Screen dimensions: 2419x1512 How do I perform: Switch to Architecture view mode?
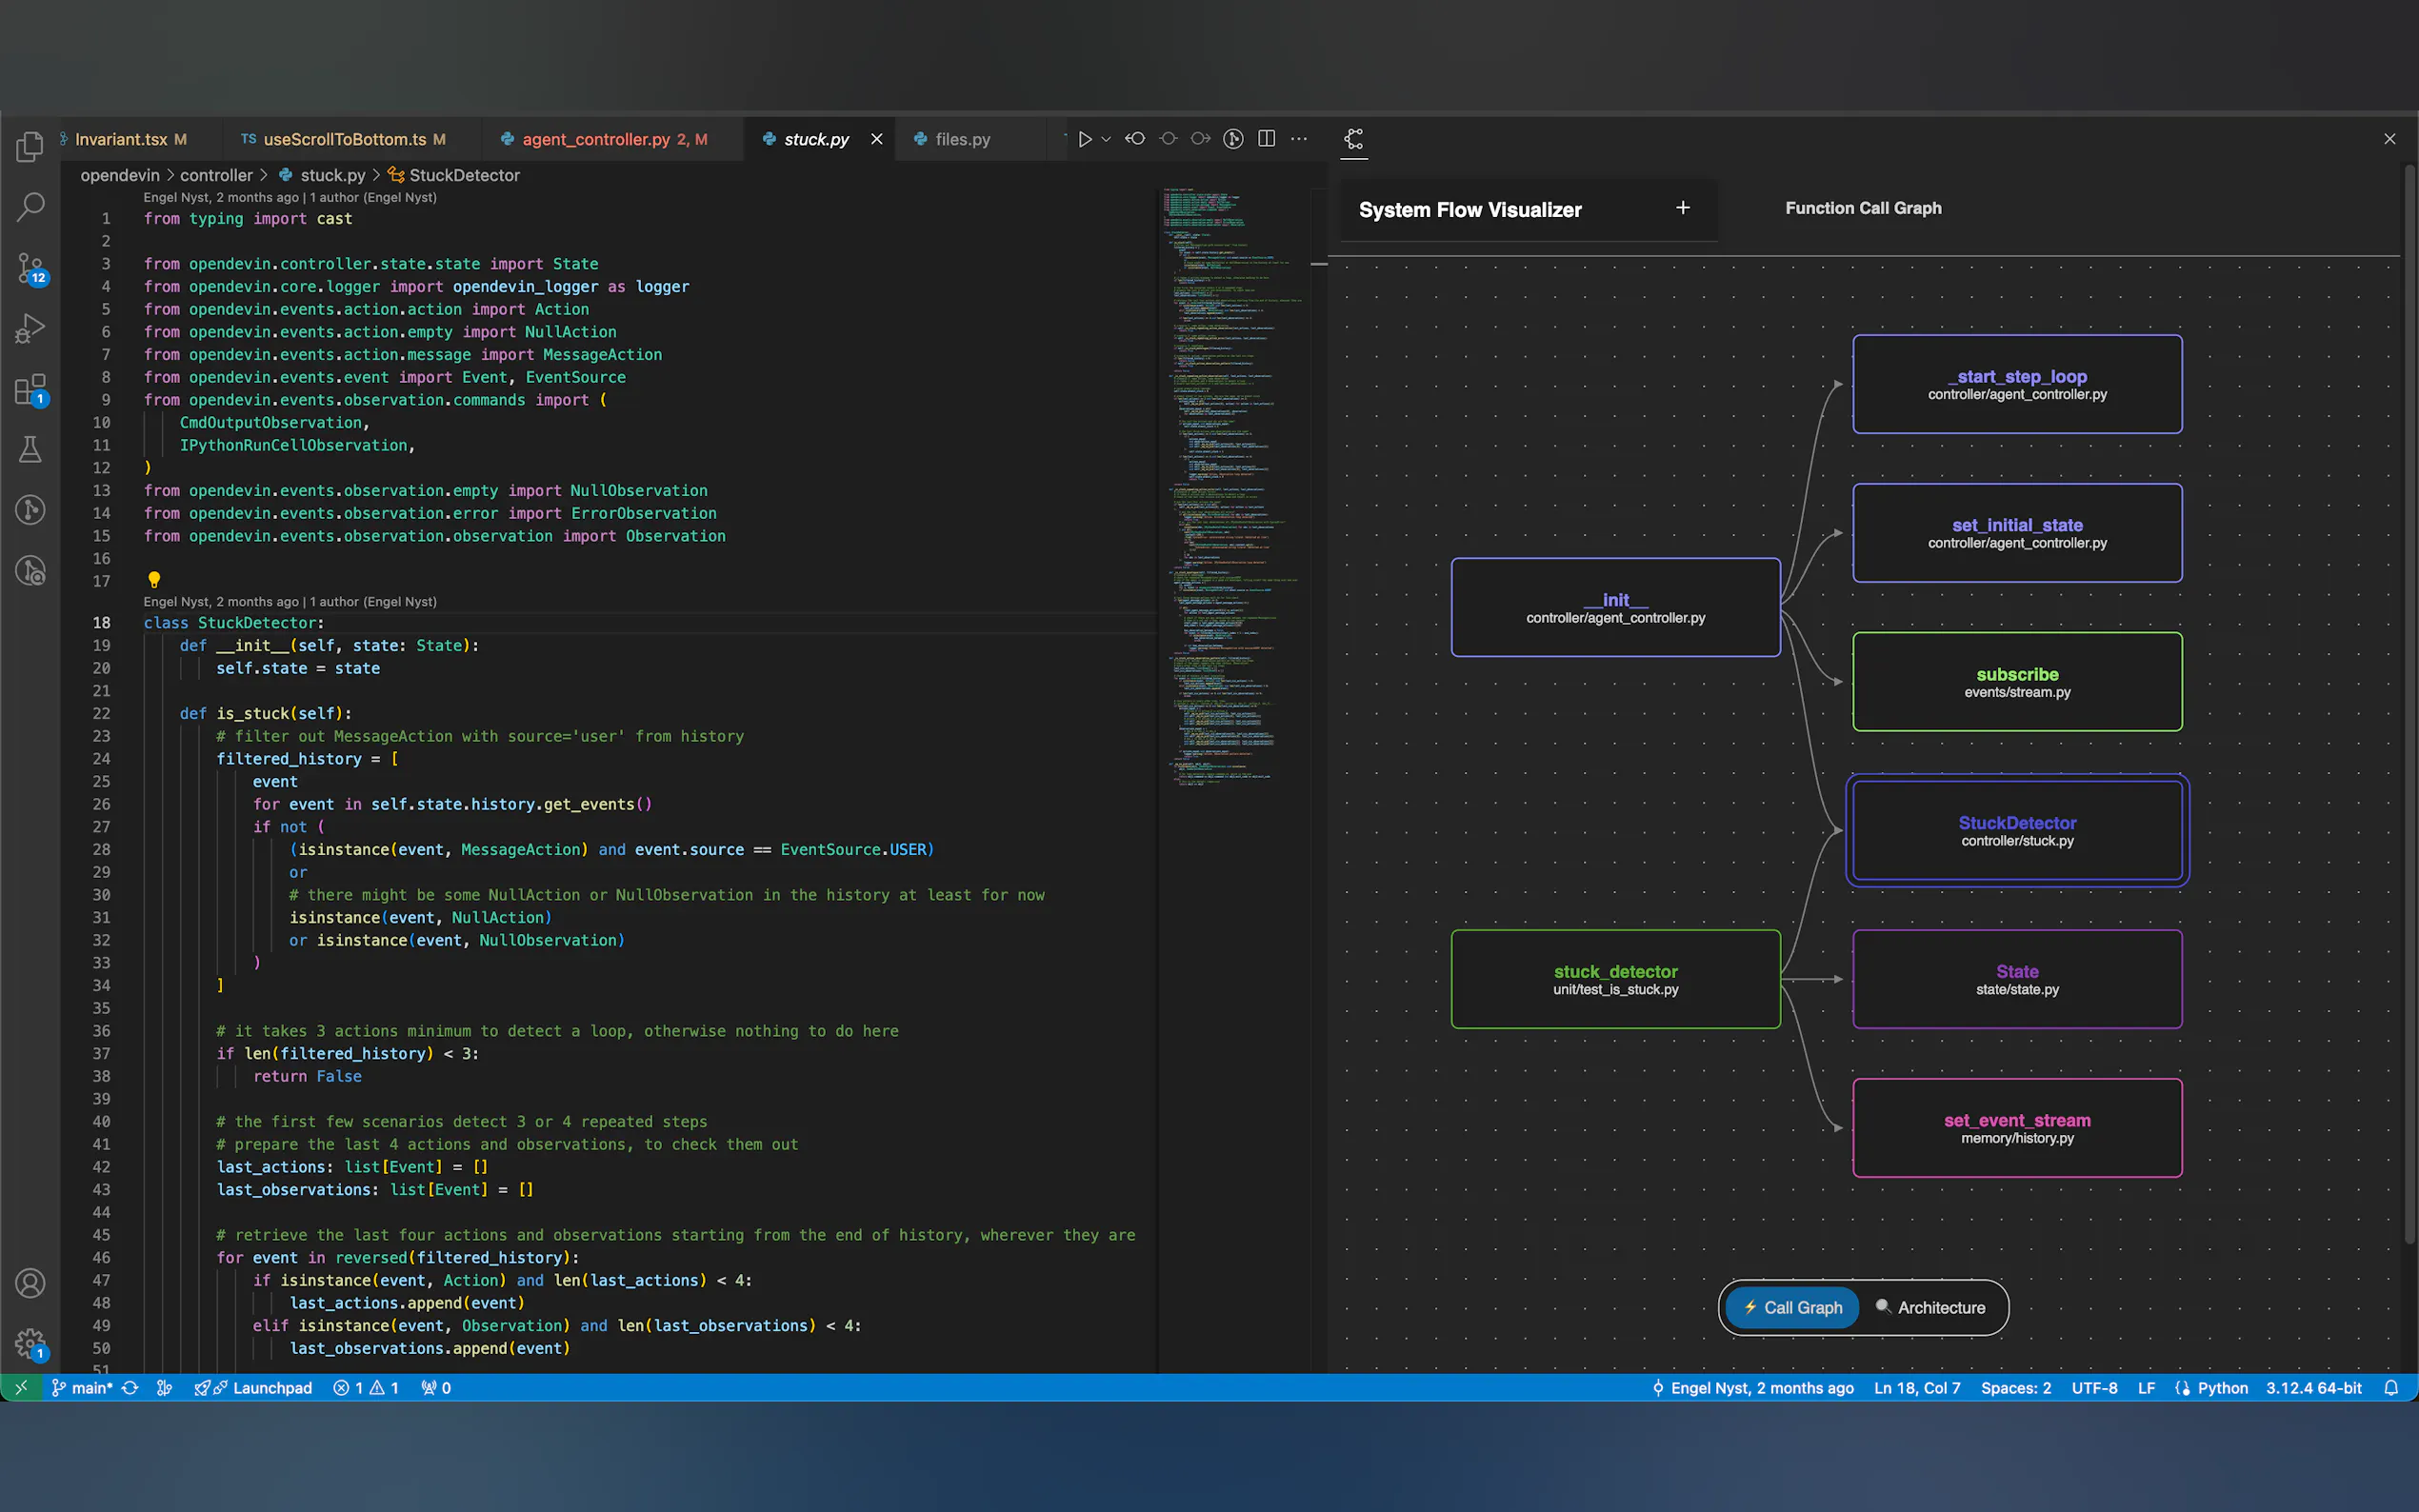point(1930,1307)
